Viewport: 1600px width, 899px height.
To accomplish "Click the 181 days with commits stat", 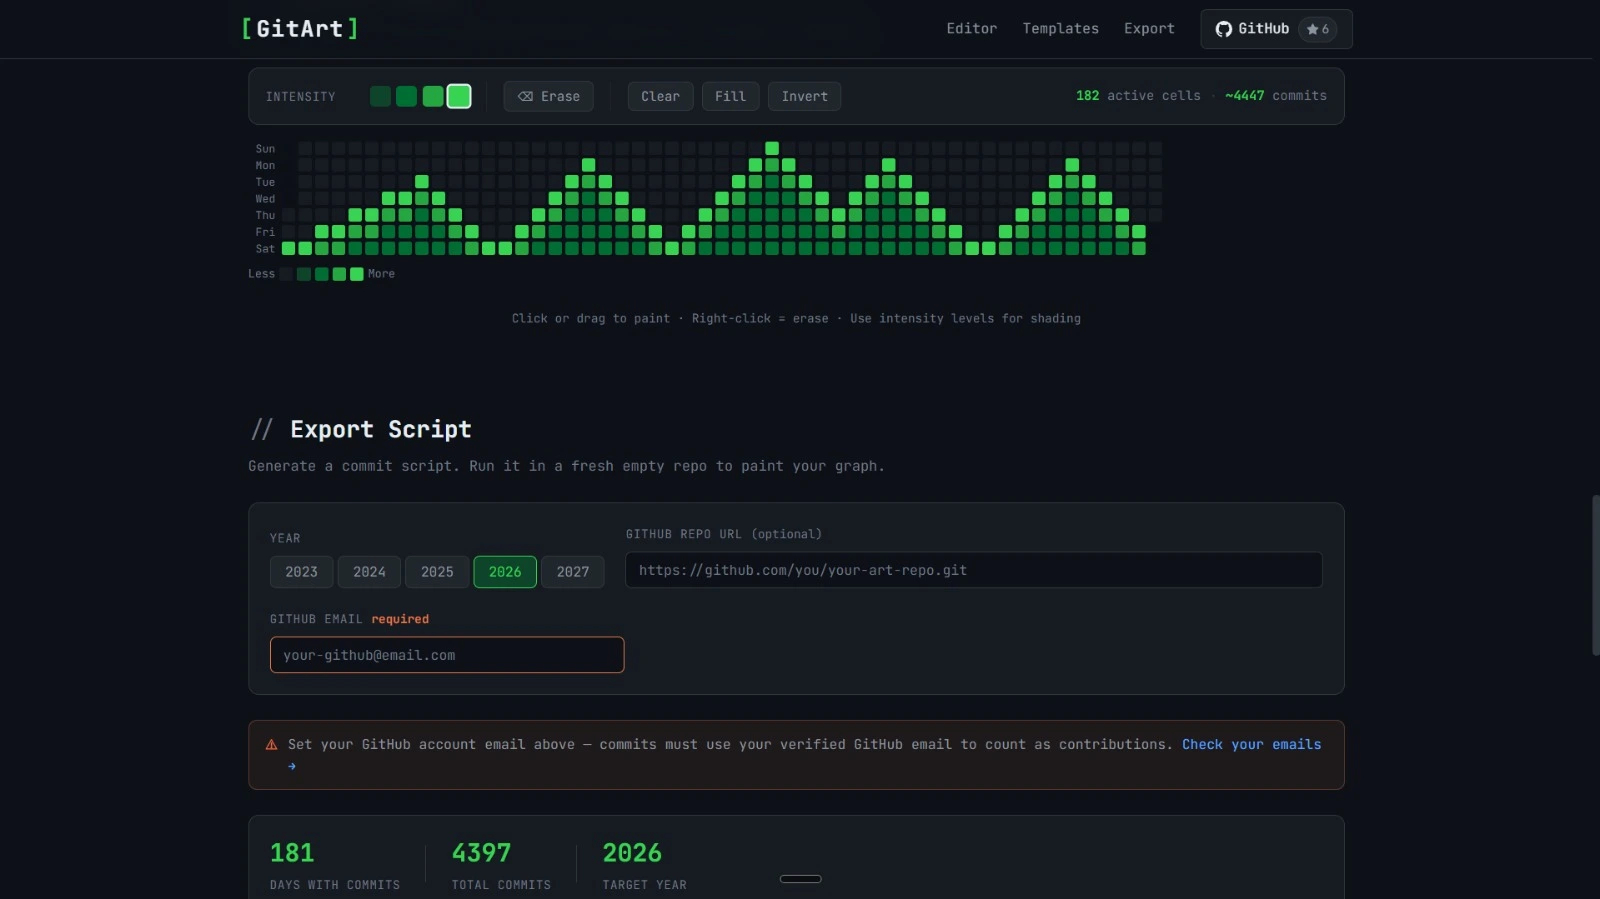I will click(x=335, y=865).
